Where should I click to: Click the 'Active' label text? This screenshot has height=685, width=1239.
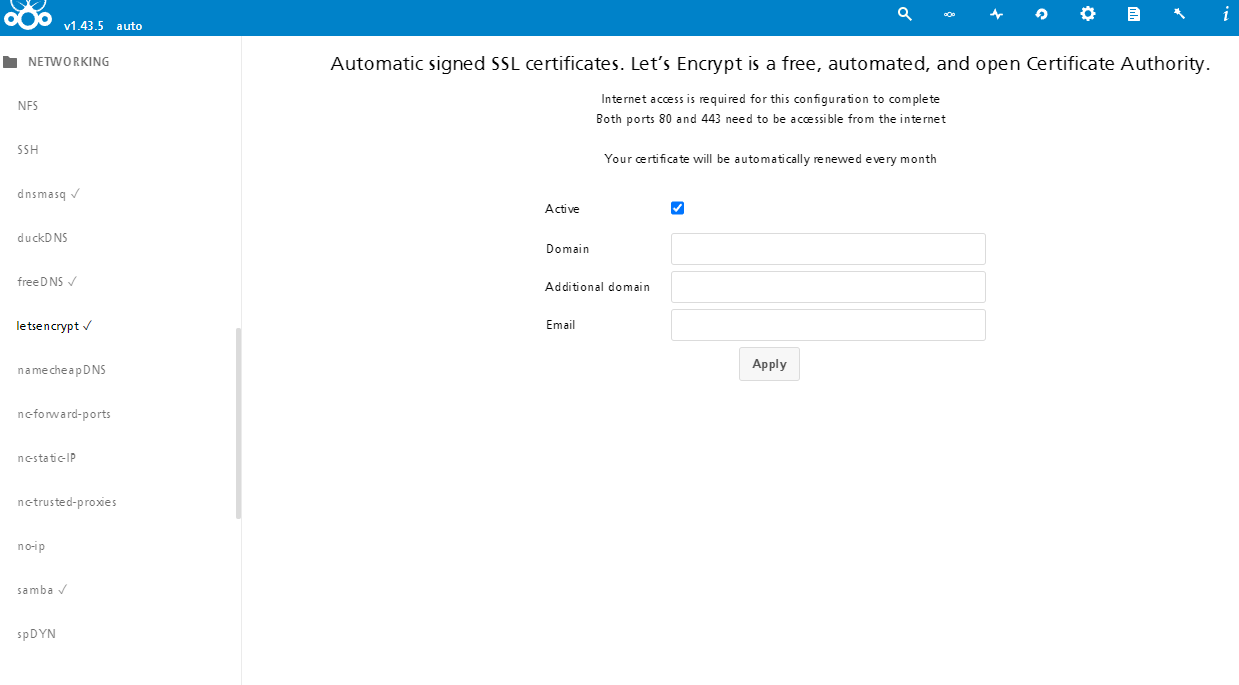(562, 209)
